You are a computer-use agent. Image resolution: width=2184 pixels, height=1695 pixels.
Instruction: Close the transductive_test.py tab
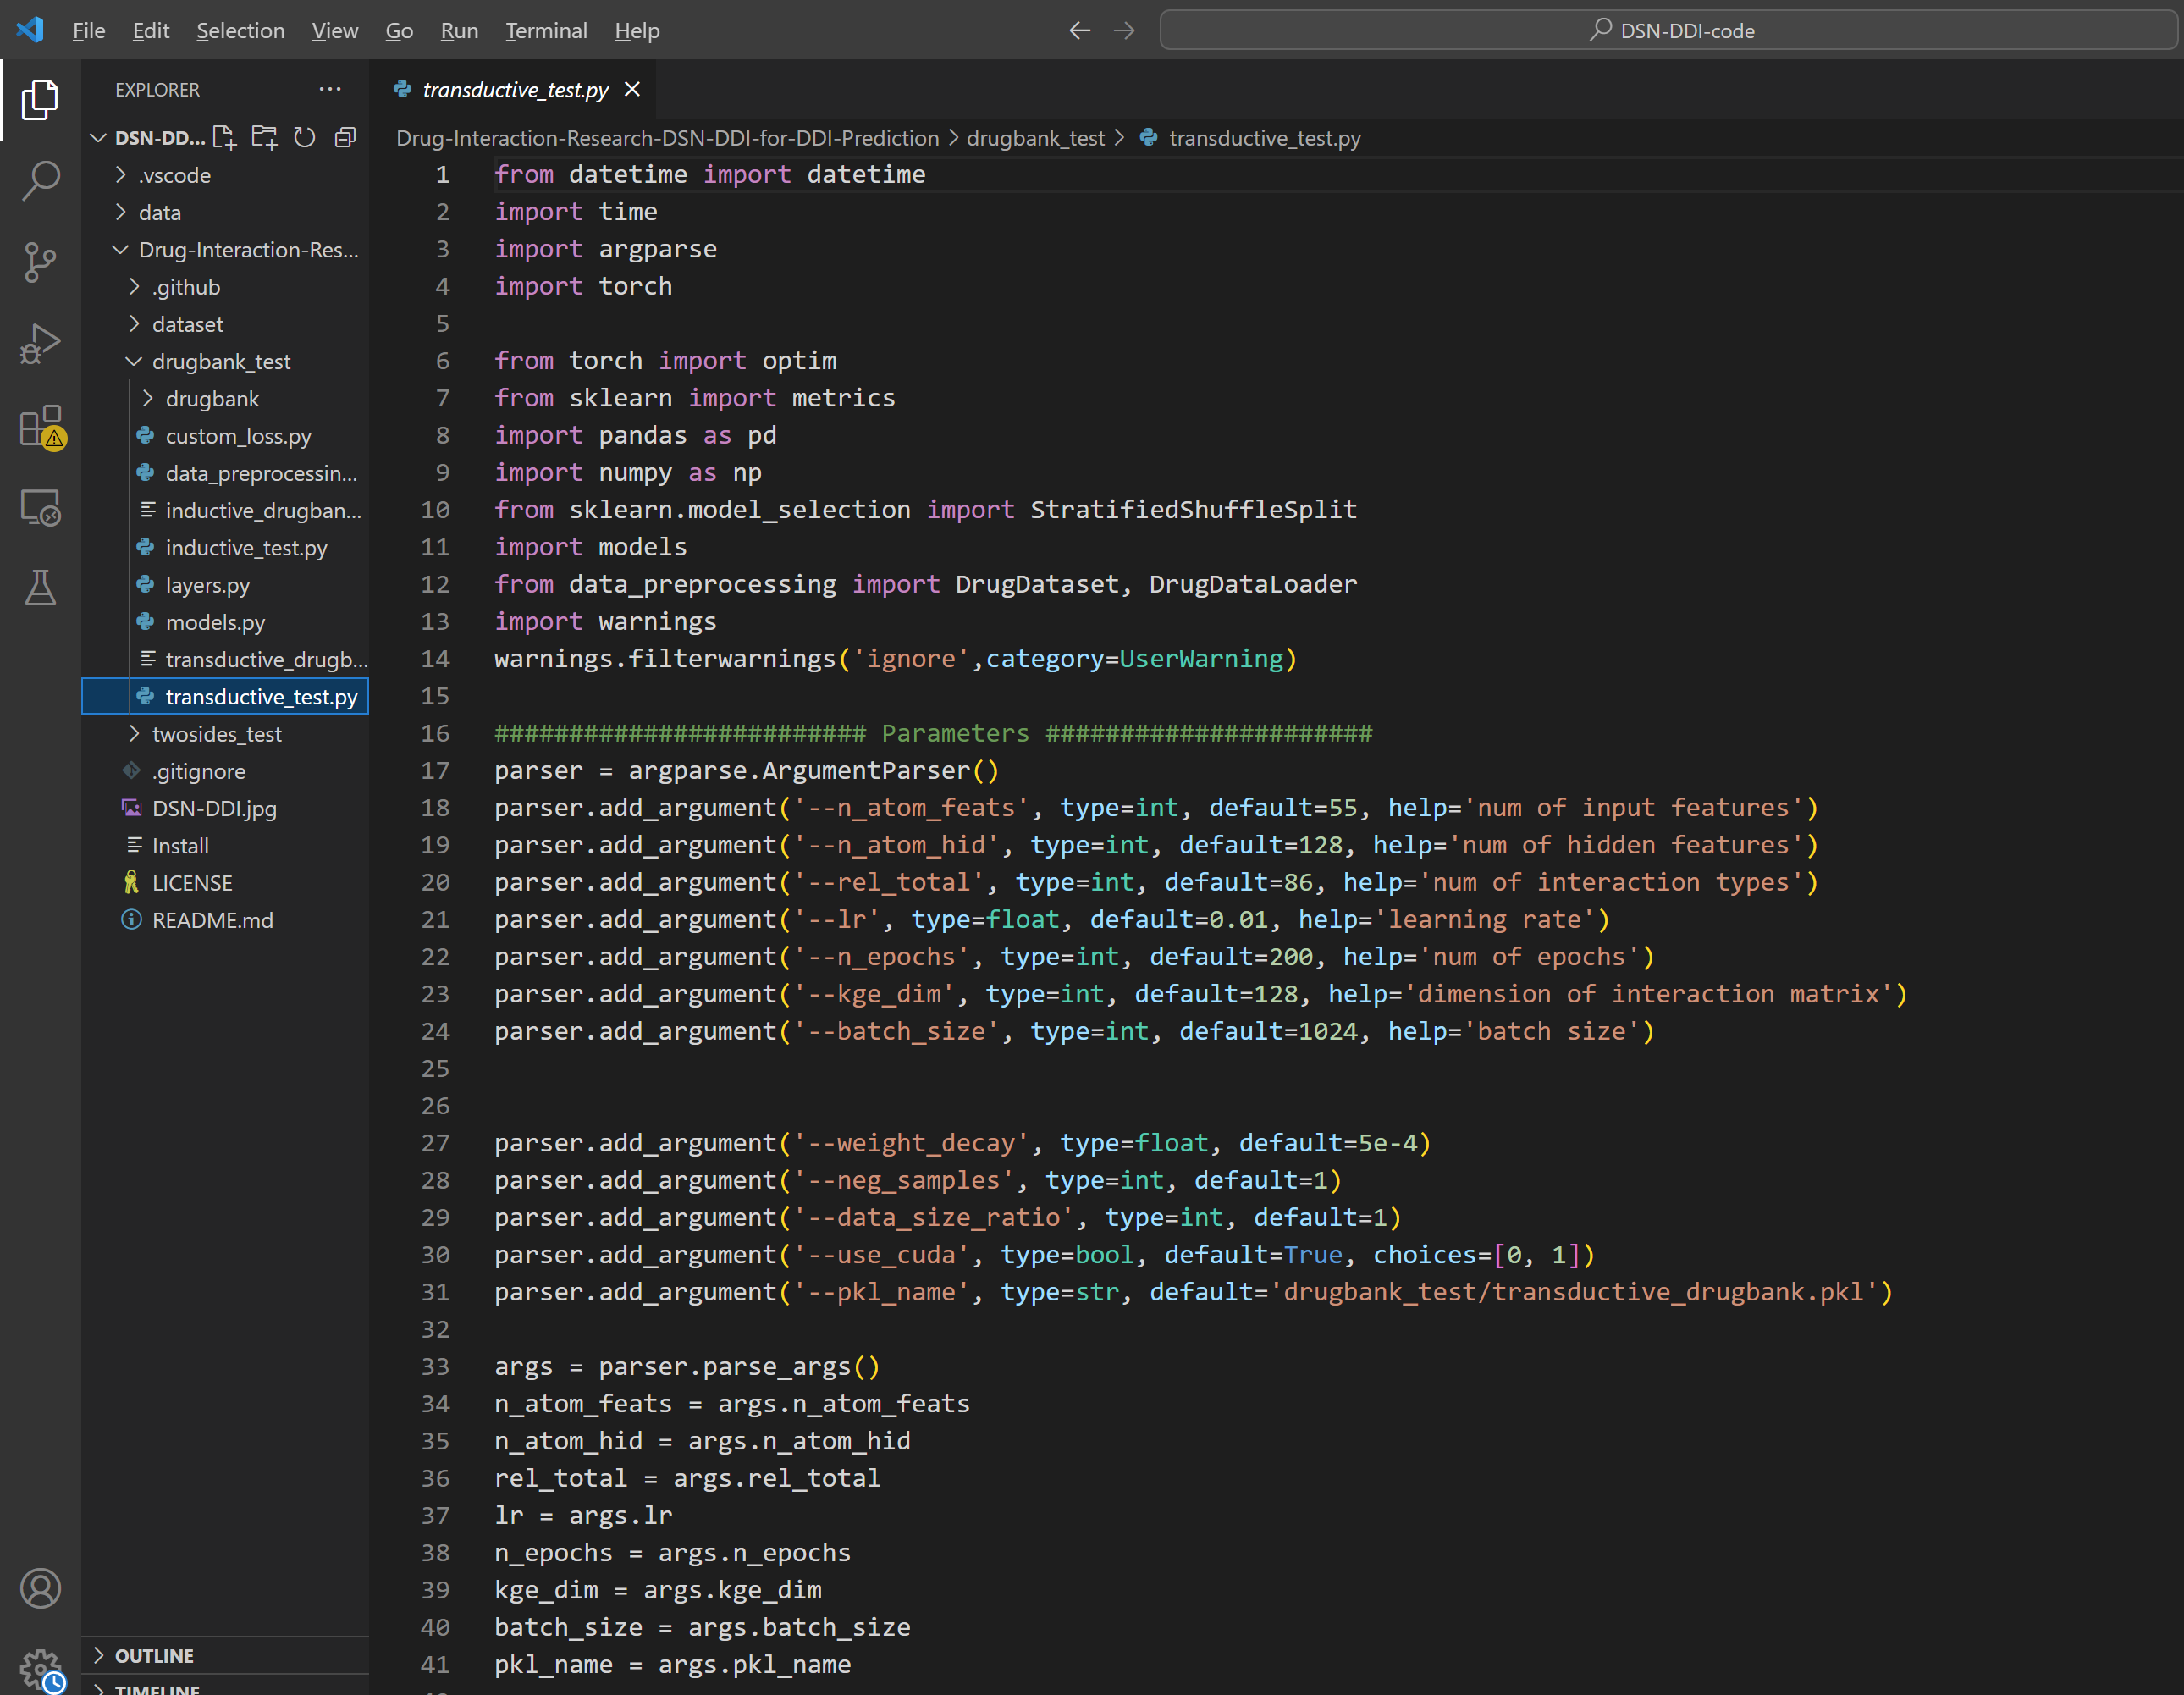click(632, 89)
